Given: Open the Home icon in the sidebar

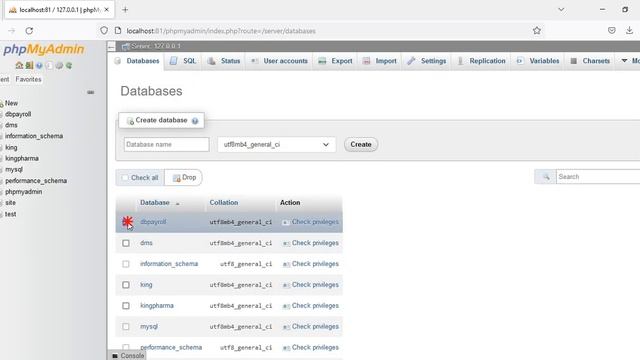Looking at the screenshot, I should coord(19,65).
